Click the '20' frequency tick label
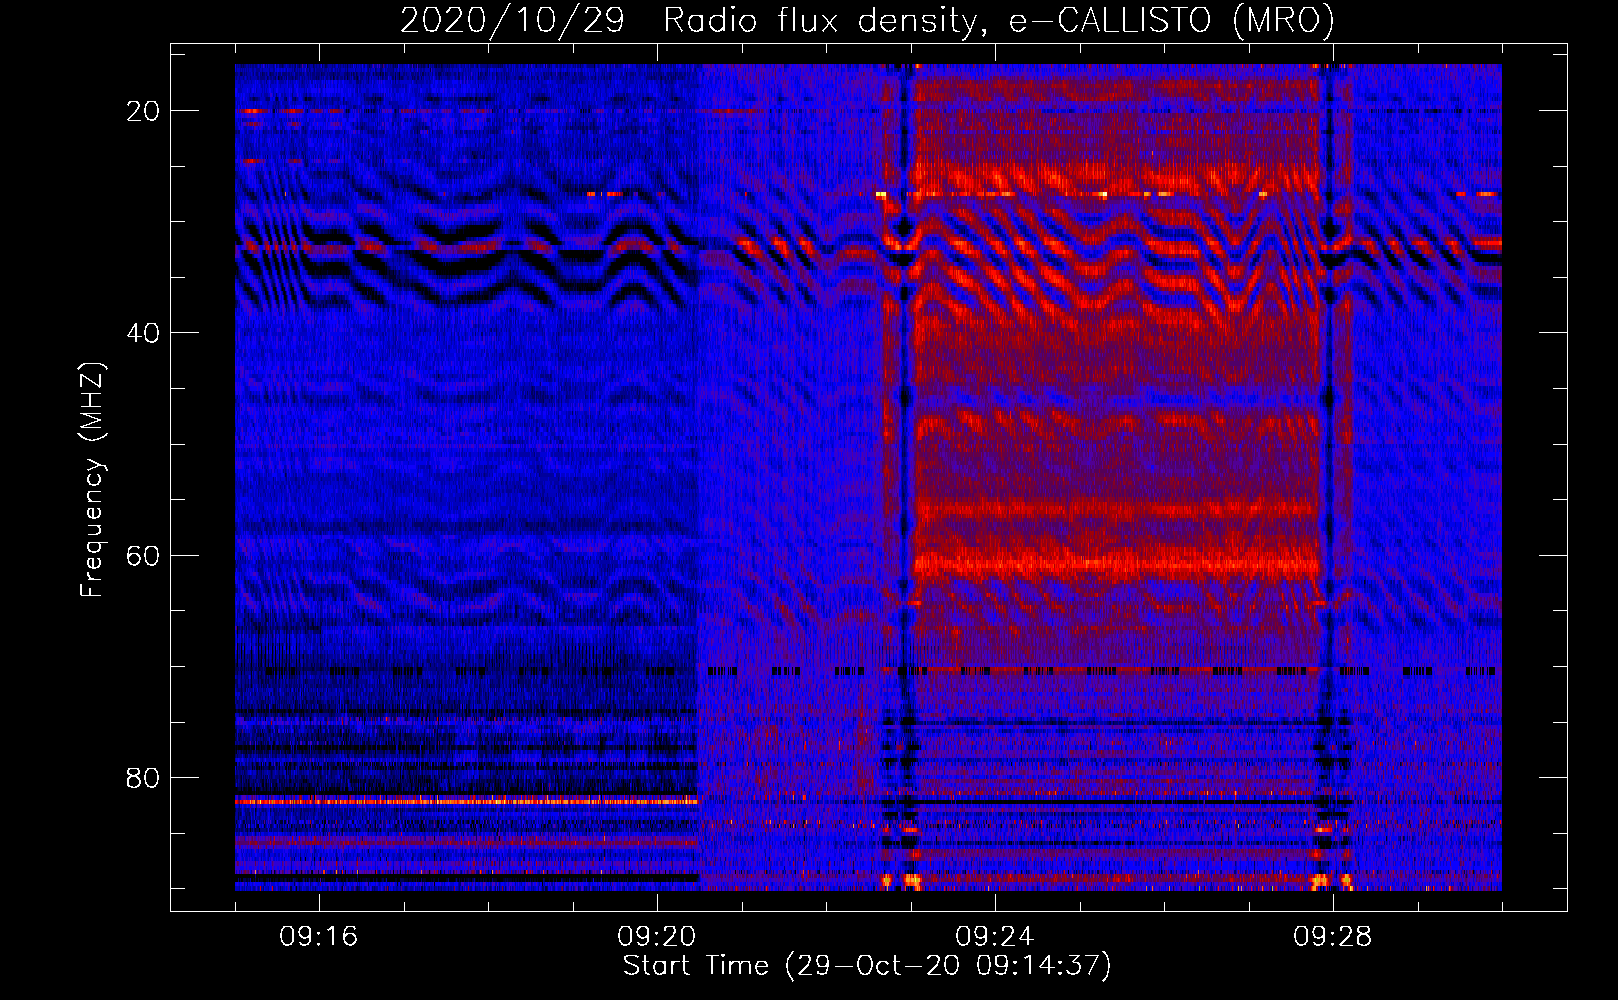Image resolution: width=1618 pixels, height=1000 pixels. [144, 111]
